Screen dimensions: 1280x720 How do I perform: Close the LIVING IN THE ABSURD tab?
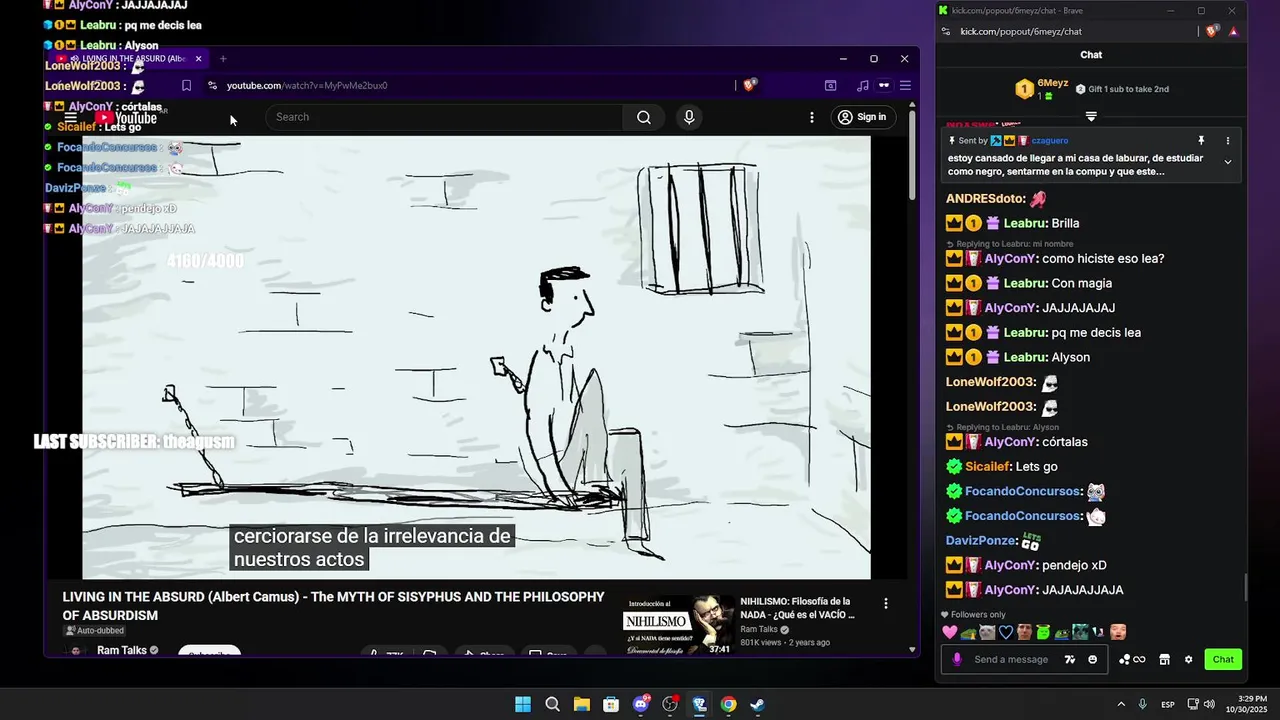coord(198,59)
